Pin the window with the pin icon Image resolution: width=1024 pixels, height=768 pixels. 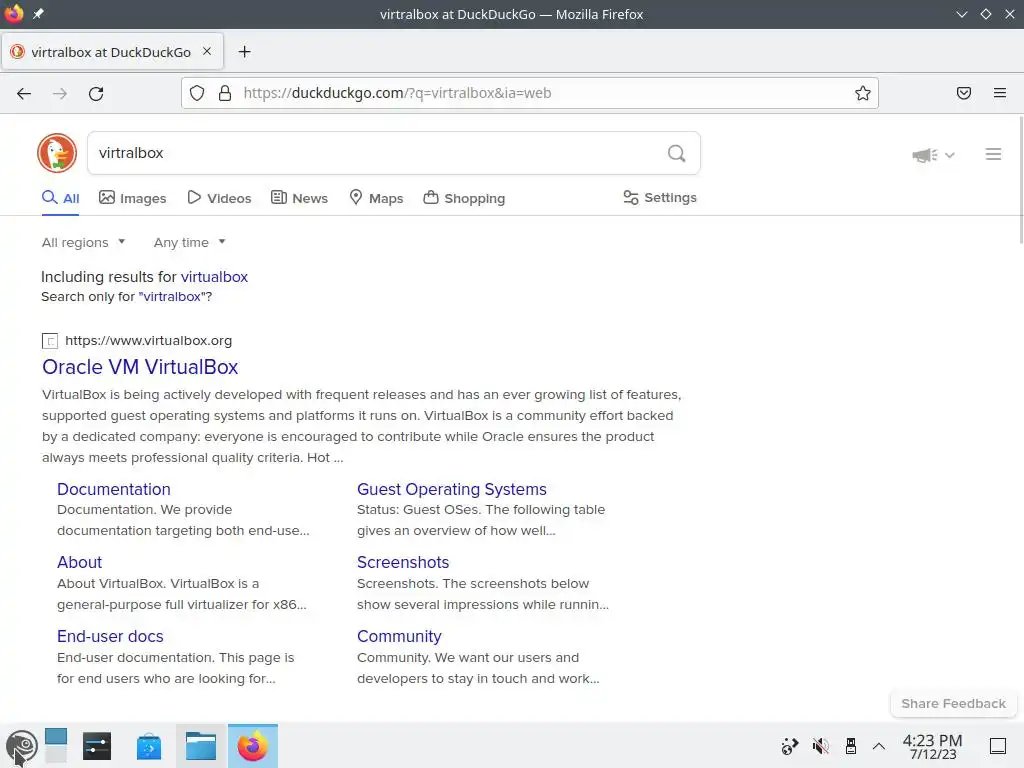(x=39, y=14)
